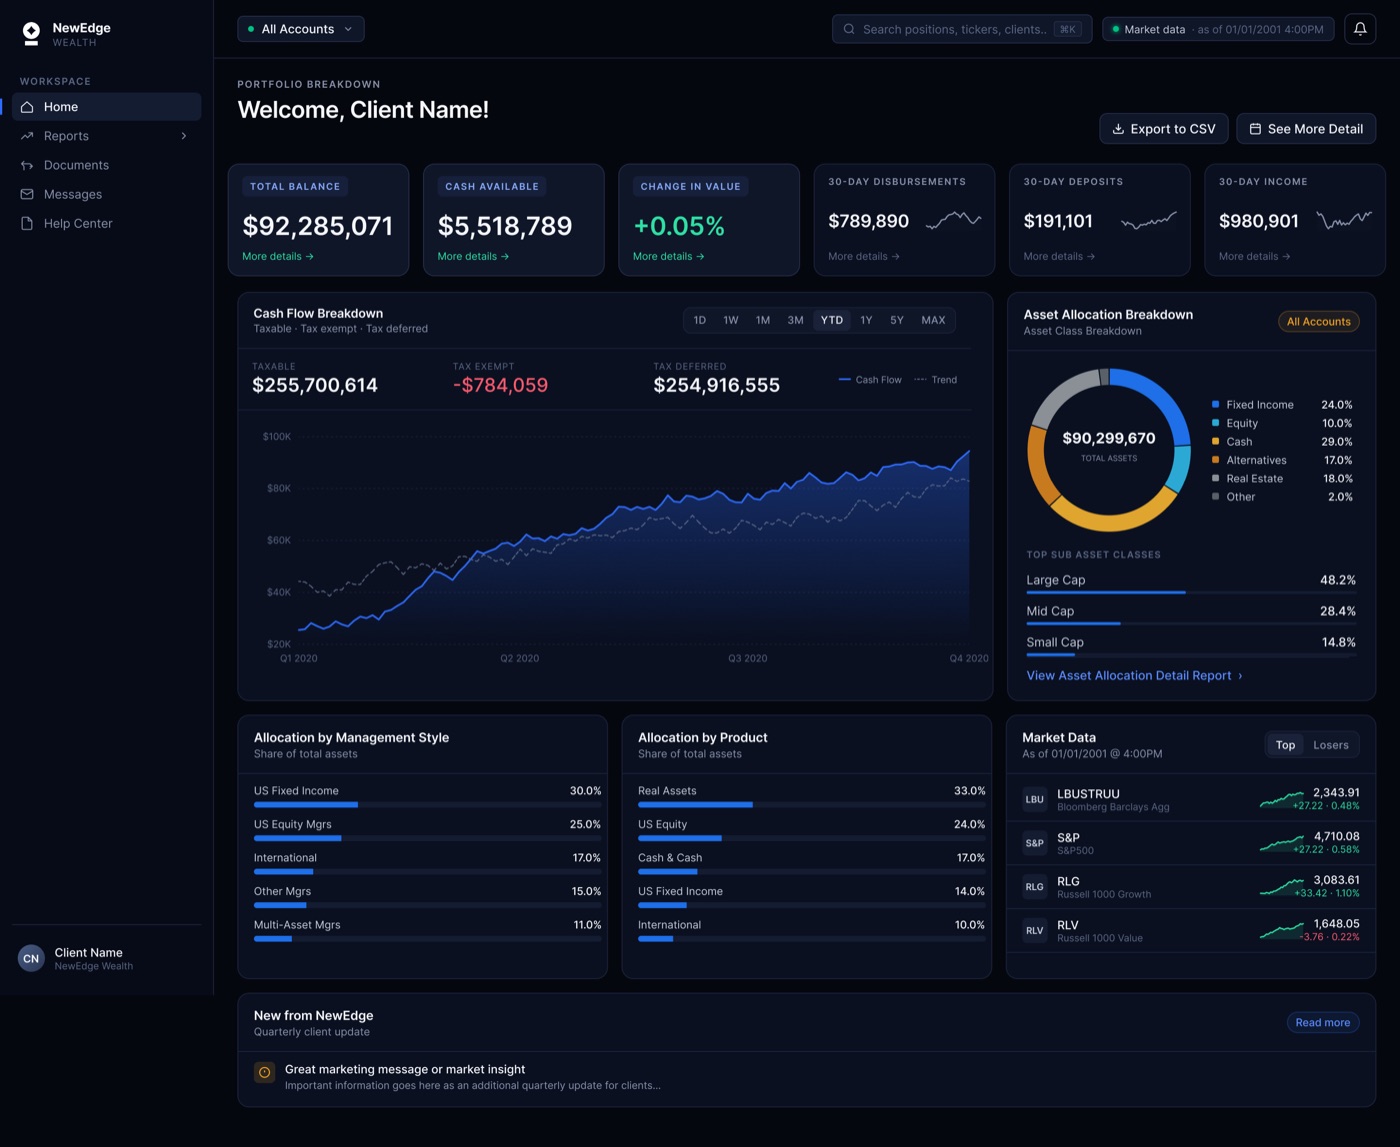Click 30-Day Deposits sparkline

(x=1149, y=220)
